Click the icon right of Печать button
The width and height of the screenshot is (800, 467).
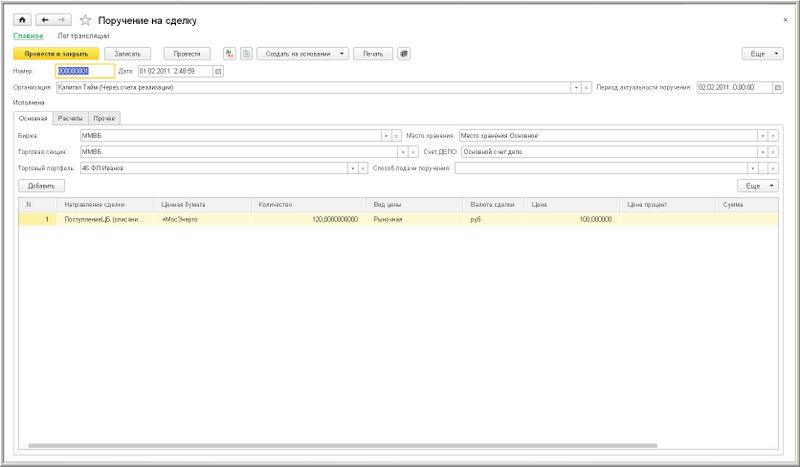tap(404, 53)
